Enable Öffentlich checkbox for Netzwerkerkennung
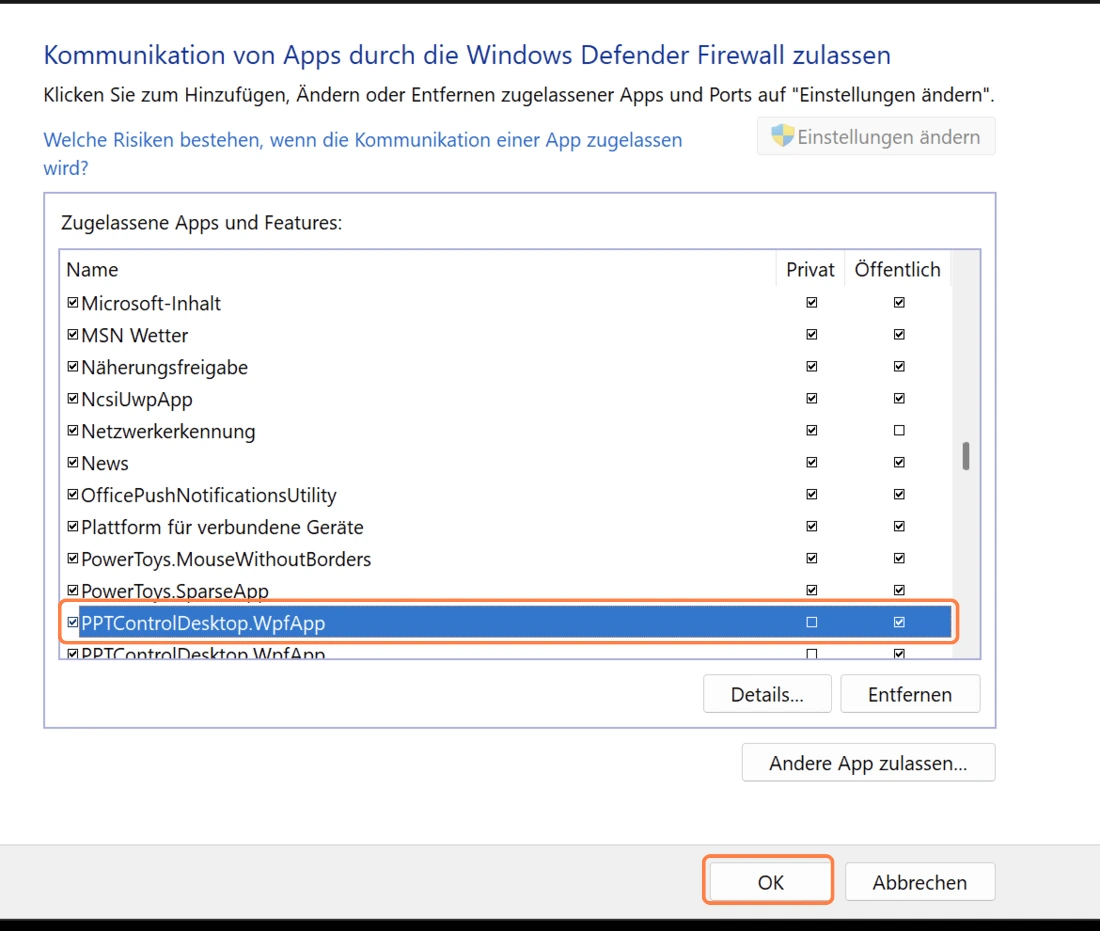Viewport: 1100px width, 931px height. tap(899, 430)
